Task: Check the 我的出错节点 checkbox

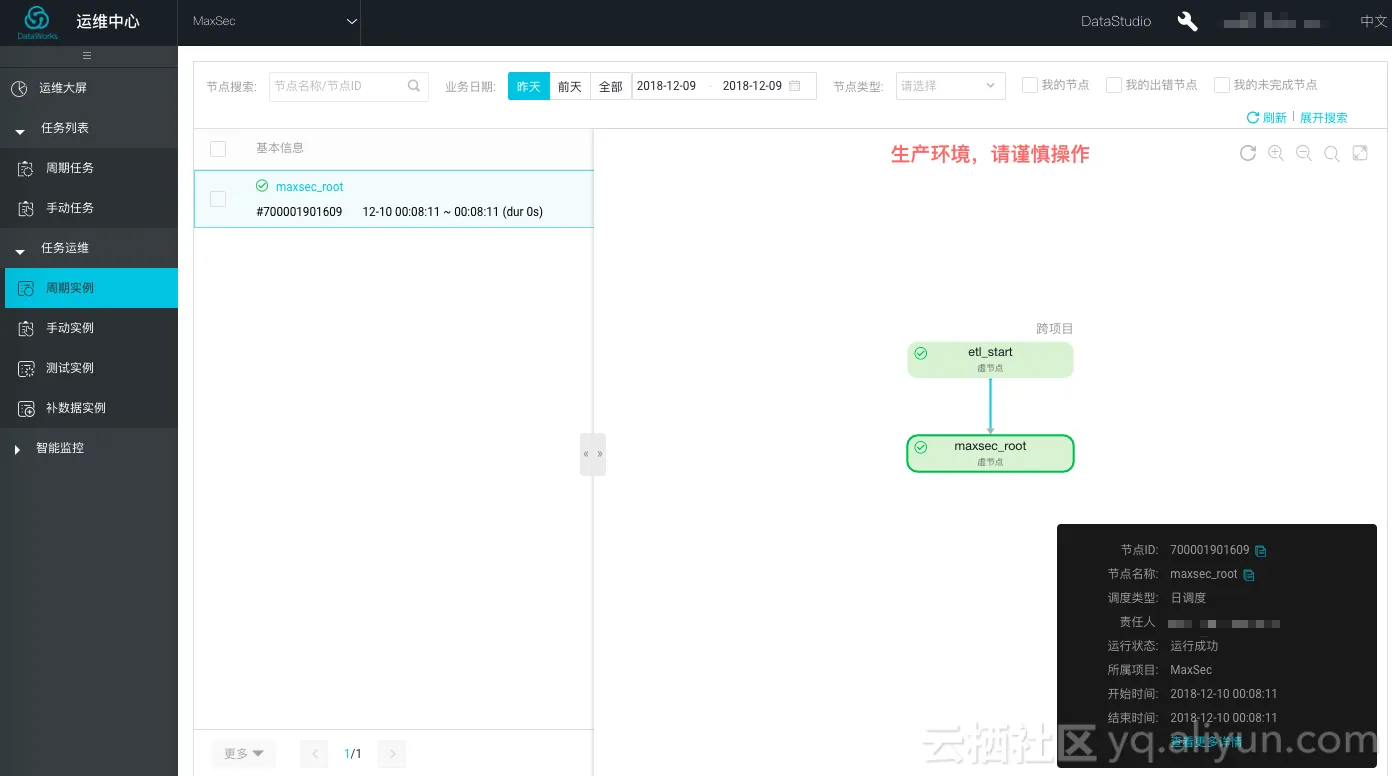Action: 1113,85
